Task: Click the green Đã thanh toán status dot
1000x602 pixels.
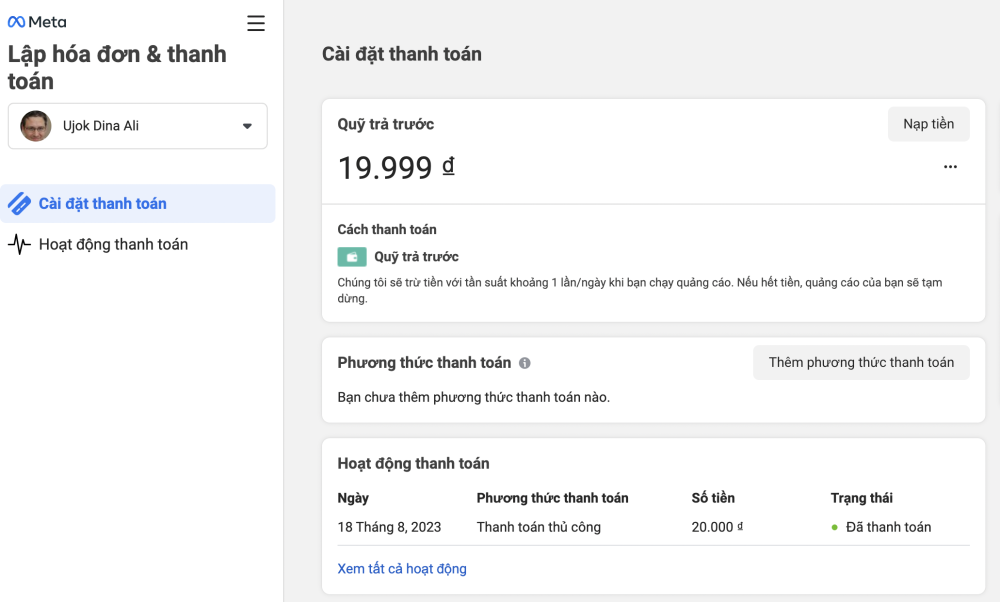Action: (x=834, y=527)
